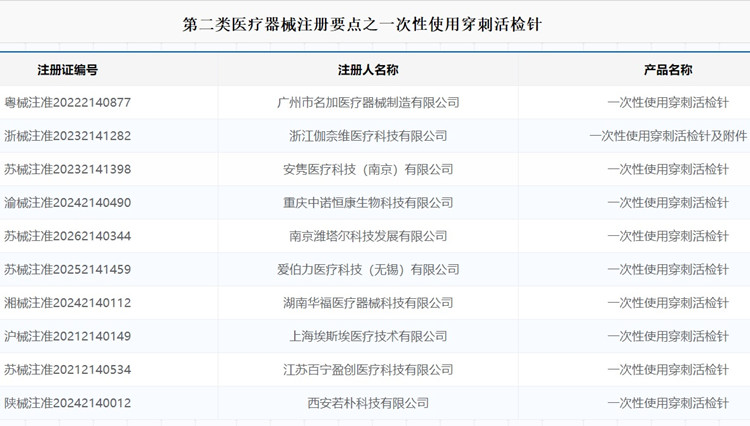Click product name in 粤械注准20222140877 row
The height and width of the screenshot is (426, 750).
click(x=668, y=102)
